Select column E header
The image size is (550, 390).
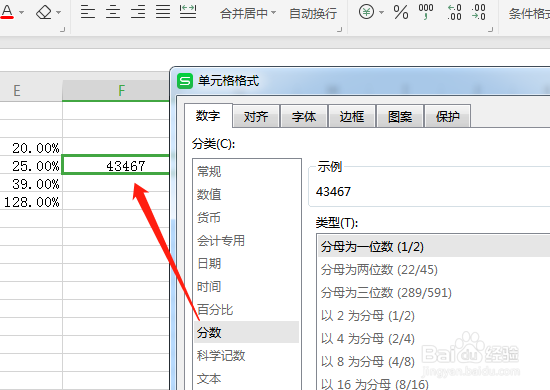(31, 90)
